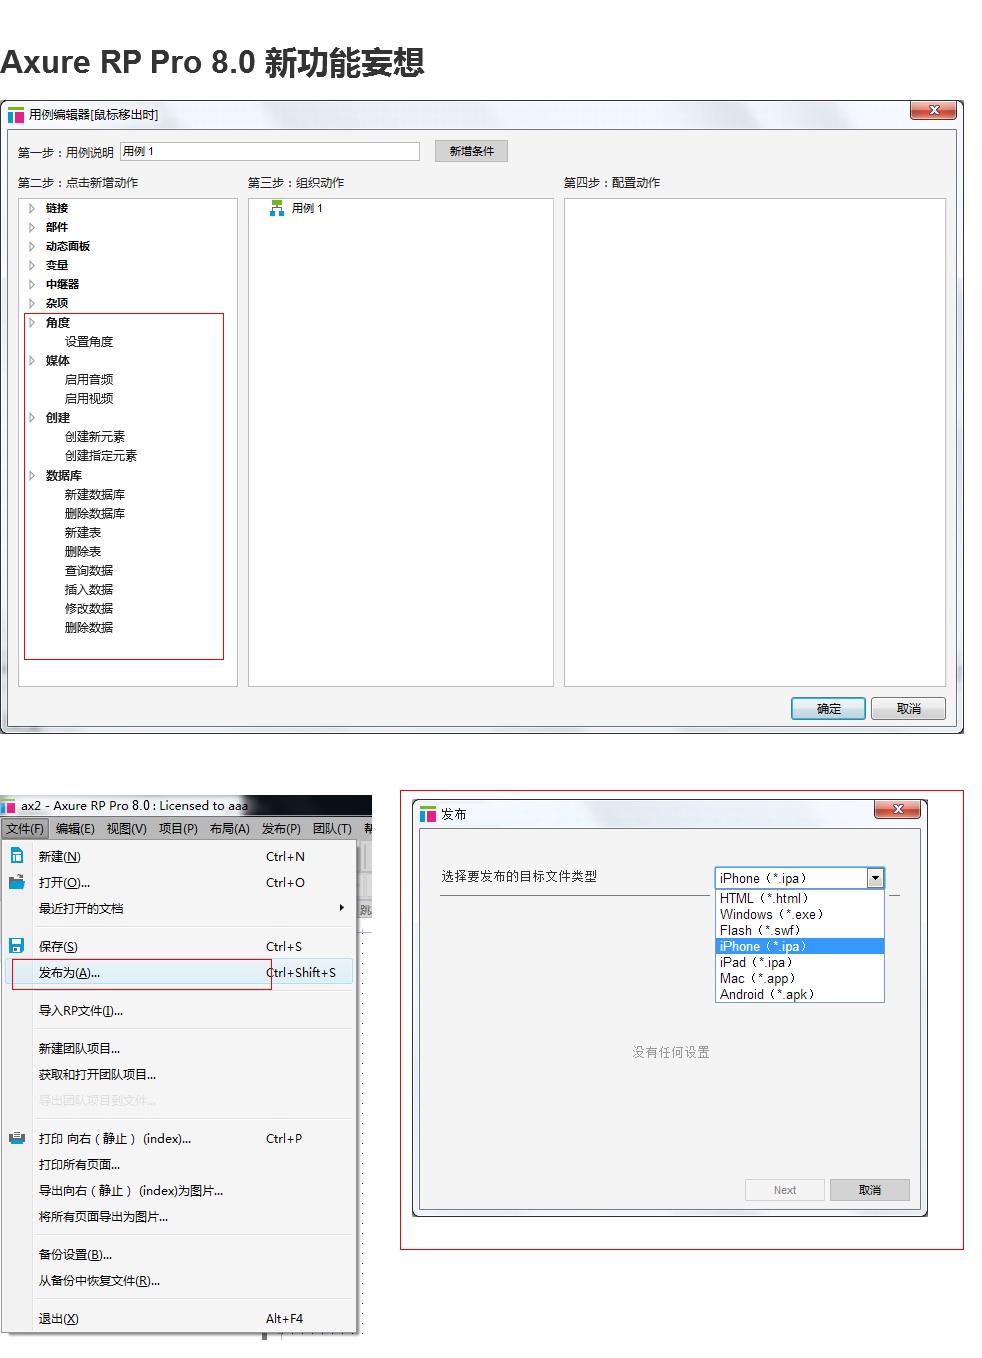
Task: Select Windows (*.exe) in the file type list
Action: 800,914
